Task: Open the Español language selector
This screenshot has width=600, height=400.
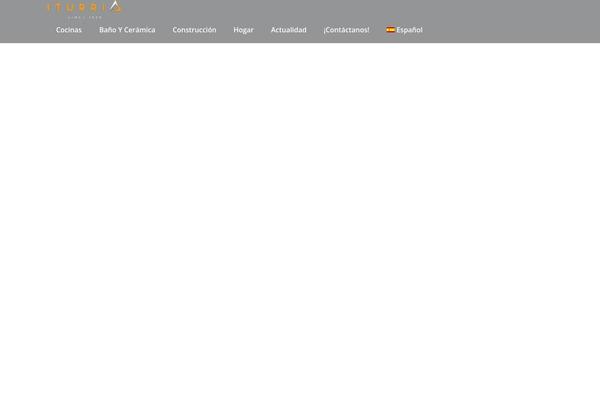Action: pos(404,30)
